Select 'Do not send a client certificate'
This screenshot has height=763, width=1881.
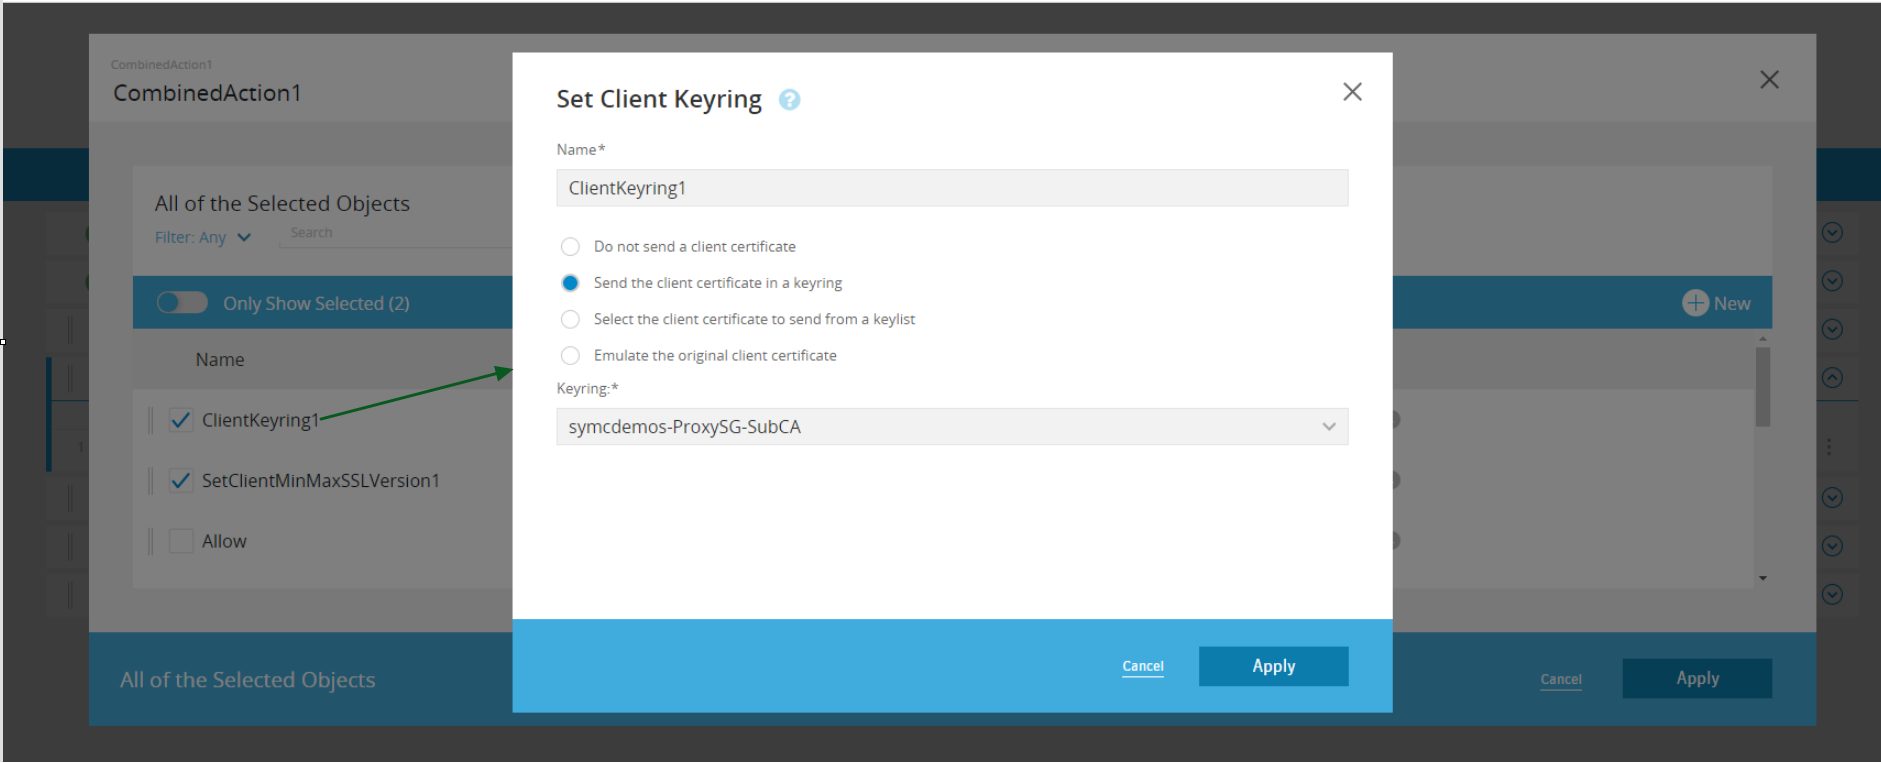pyautogui.click(x=570, y=247)
